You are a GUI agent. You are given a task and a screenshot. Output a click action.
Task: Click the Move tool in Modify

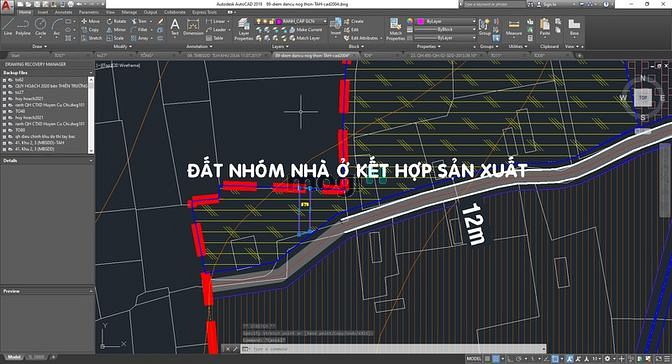click(90, 21)
